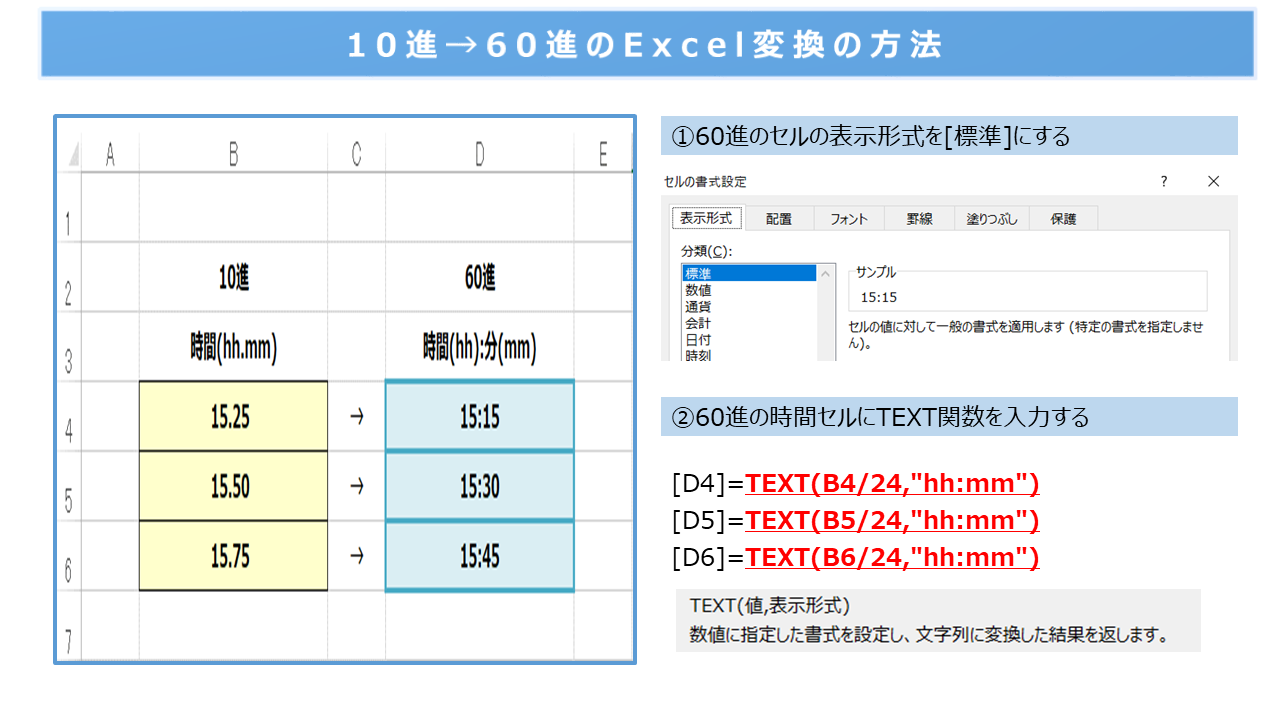Select column E header
1280x720 pixels.
coord(603,153)
